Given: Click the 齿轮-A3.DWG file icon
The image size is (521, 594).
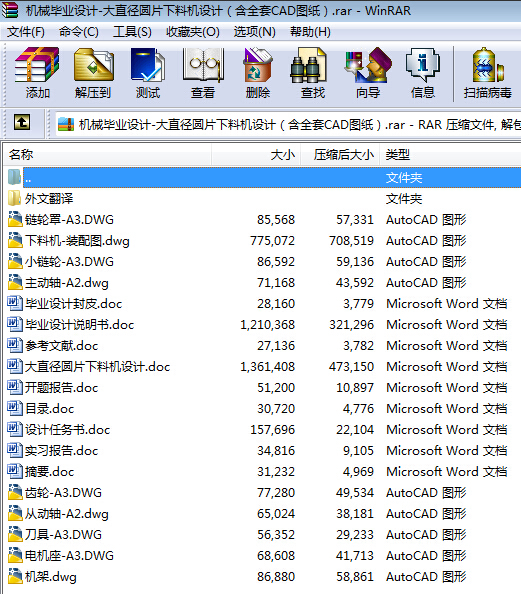Looking at the screenshot, I should point(15,492).
